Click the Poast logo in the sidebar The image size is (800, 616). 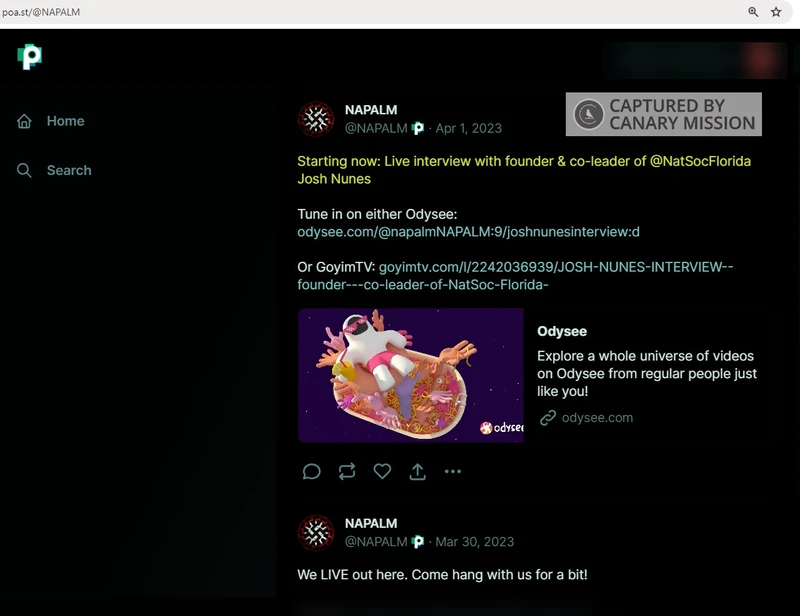[30, 57]
